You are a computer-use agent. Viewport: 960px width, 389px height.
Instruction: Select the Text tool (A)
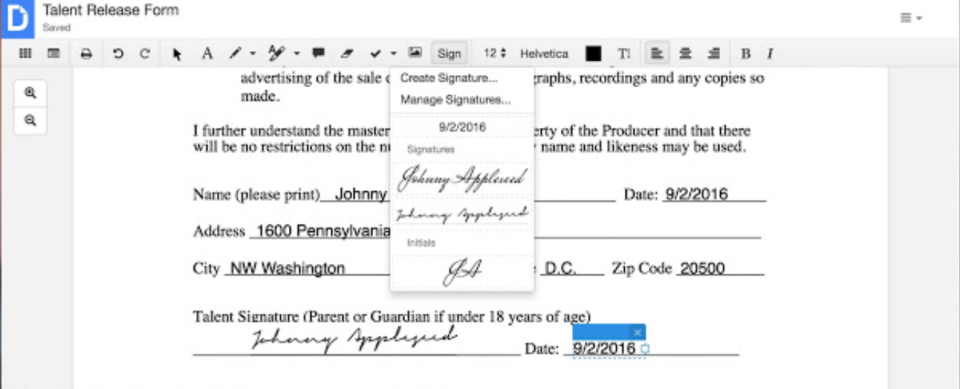point(207,53)
